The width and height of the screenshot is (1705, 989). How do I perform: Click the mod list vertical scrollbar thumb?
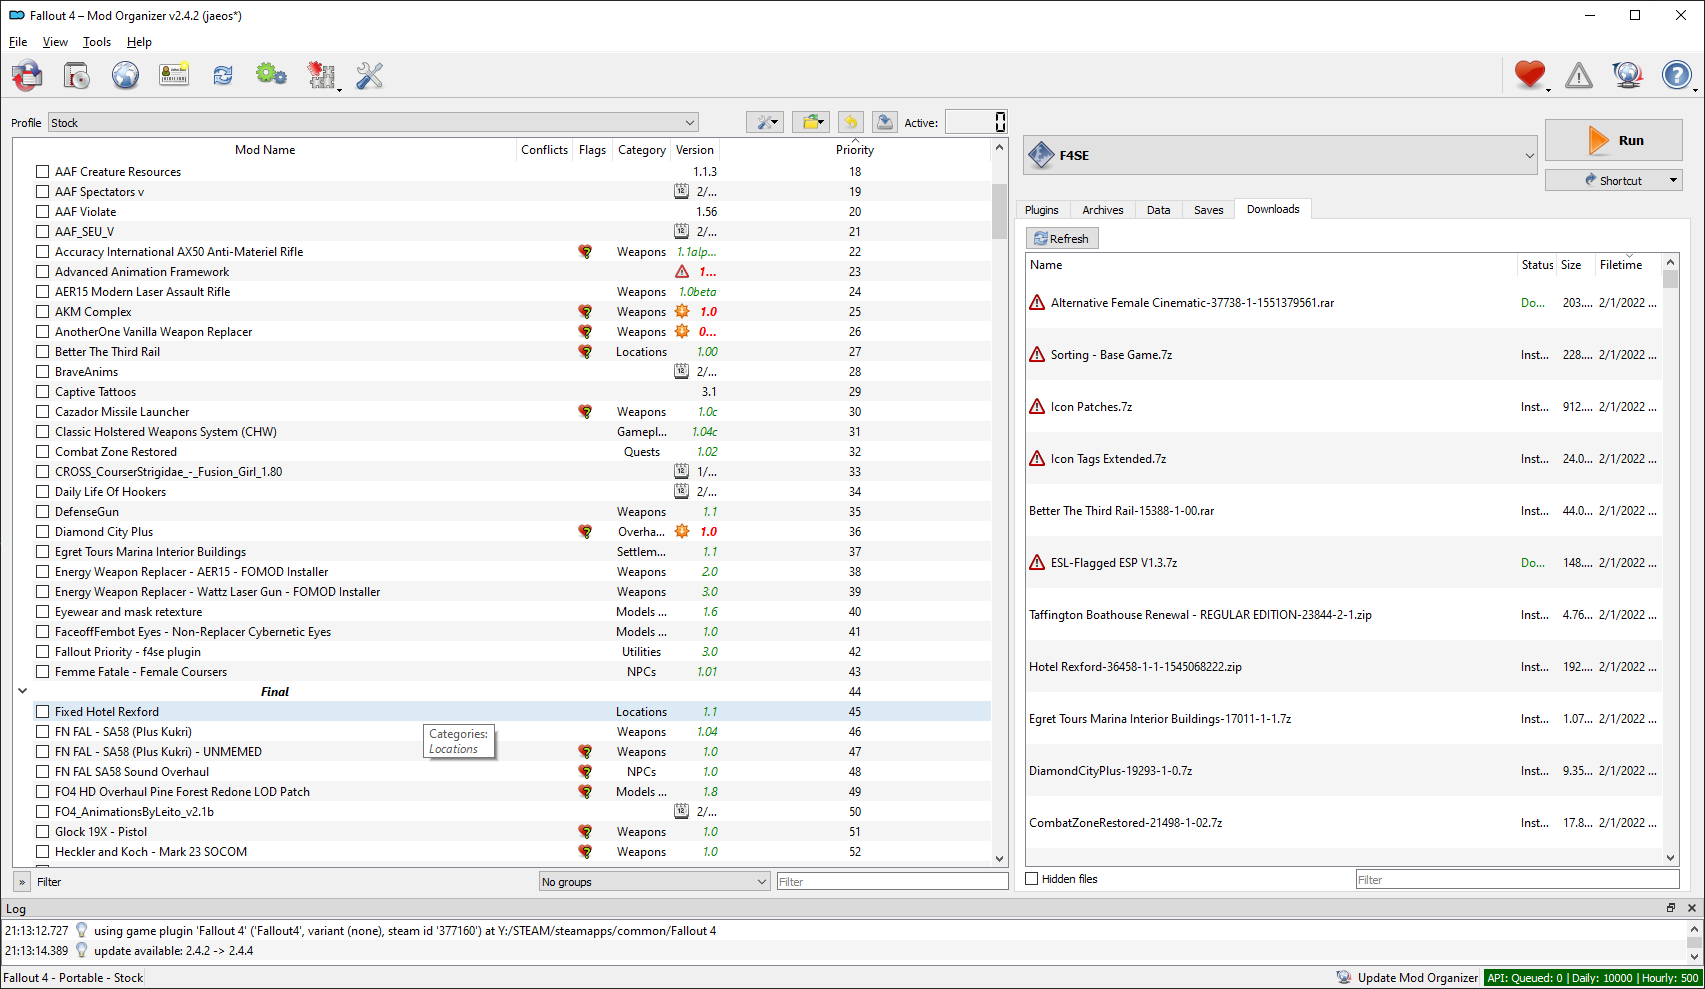(x=999, y=211)
